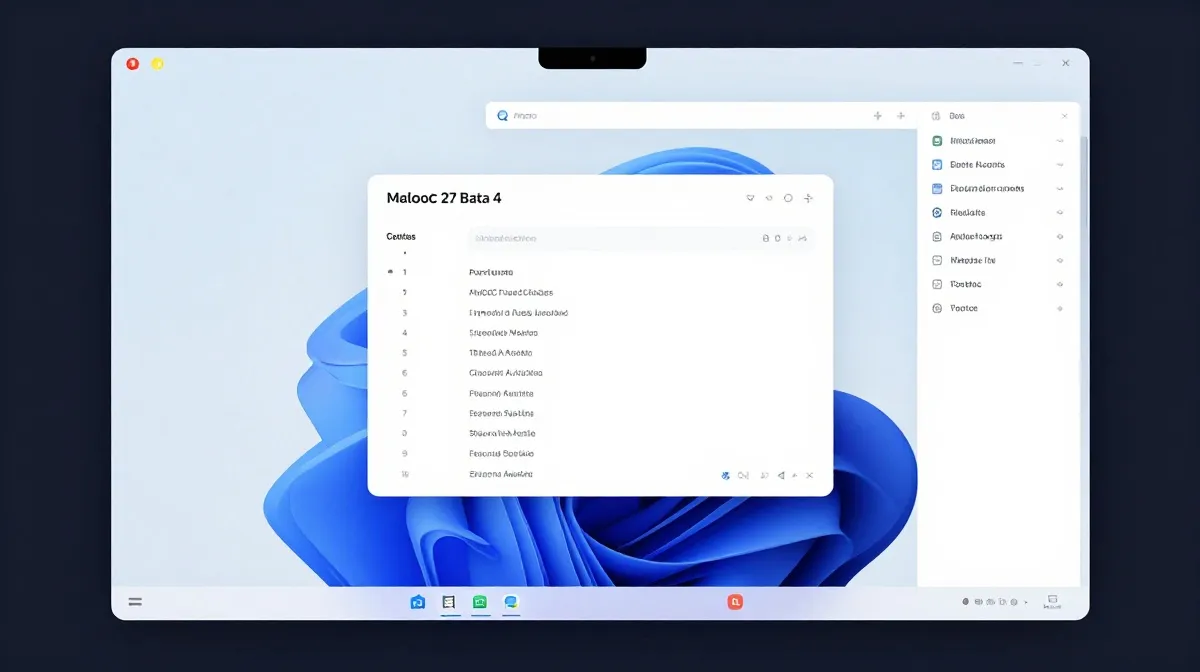Select list row numbered 3 in the dialog
The height and width of the screenshot is (672, 1200).
(600, 313)
